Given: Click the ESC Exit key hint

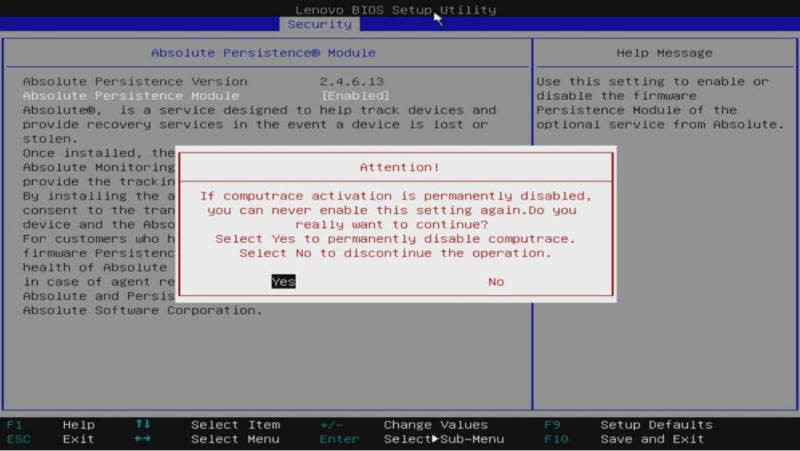Looking at the screenshot, I should [51, 439].
